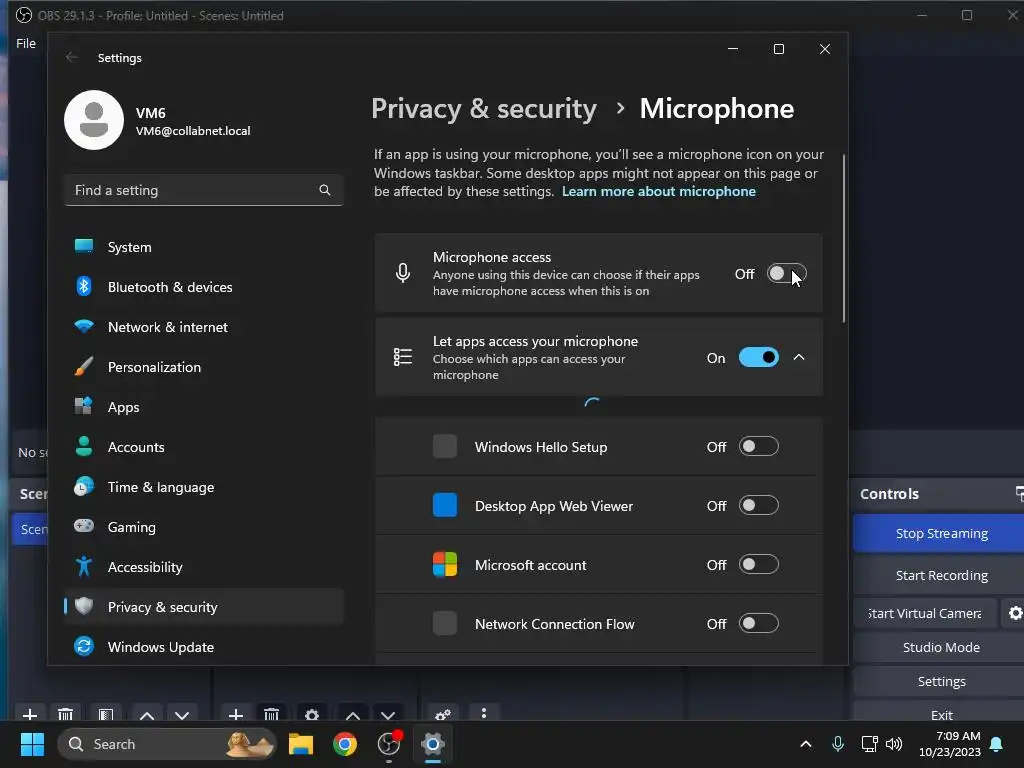Open OBS Studio from taskbar
The width and height of the screenshot is (1024, 768).
389,744
